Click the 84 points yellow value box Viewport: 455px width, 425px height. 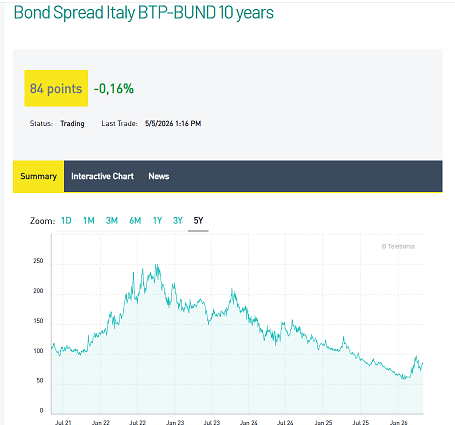click(56, 88)
